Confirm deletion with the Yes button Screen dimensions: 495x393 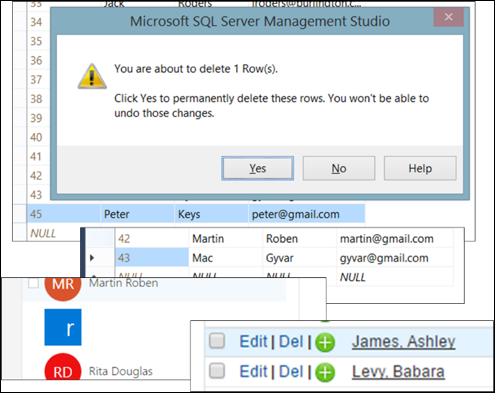pyautogui.click(x=258, y=168)
